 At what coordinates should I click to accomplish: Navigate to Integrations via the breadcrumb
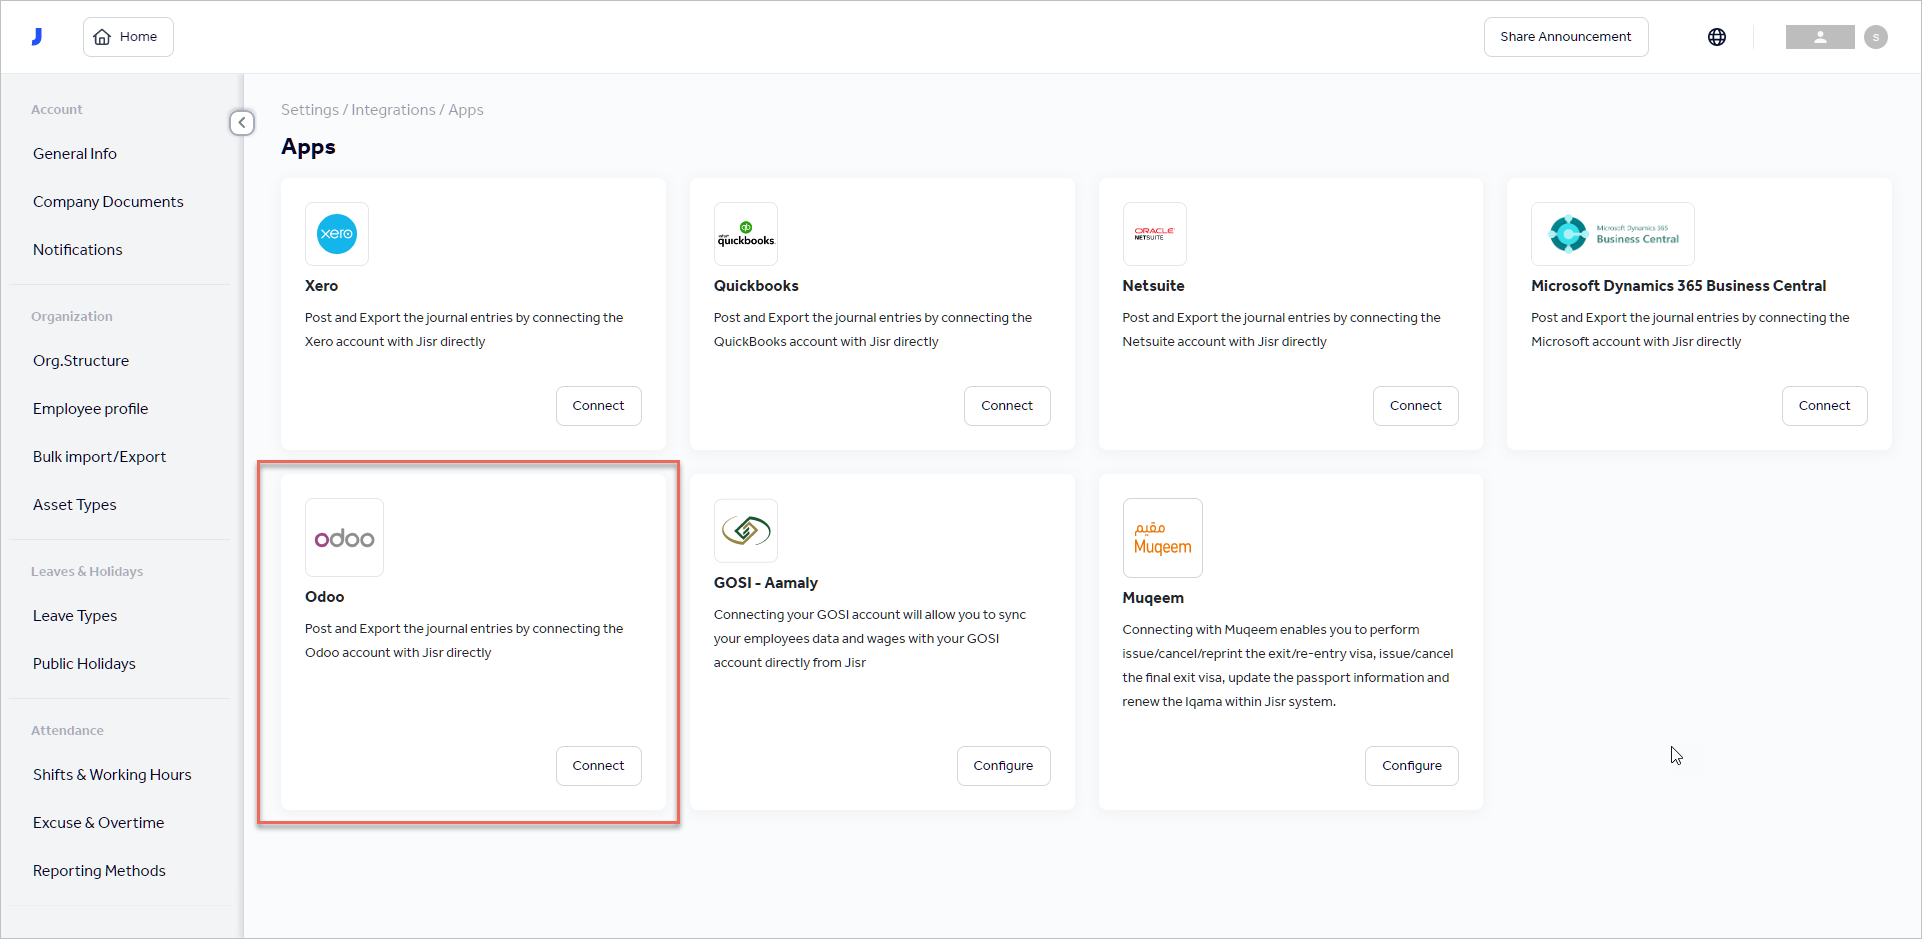[x=392, y=109]
